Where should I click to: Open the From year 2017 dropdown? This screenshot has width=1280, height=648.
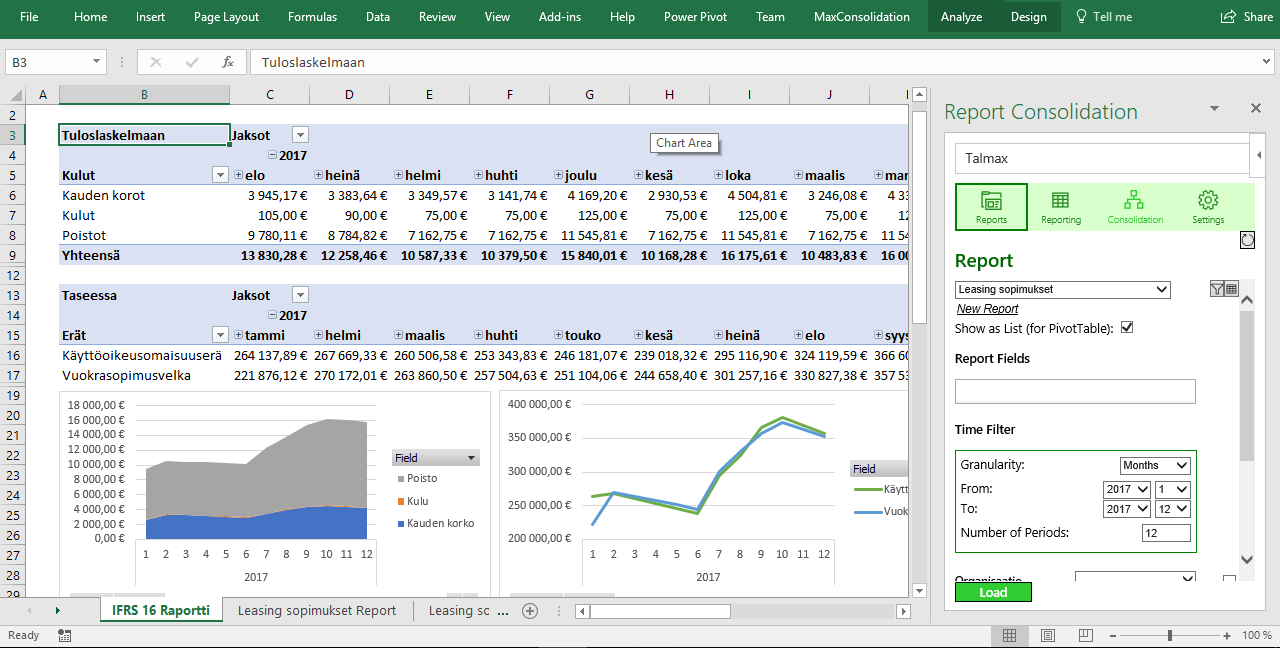click(1127, 489)
